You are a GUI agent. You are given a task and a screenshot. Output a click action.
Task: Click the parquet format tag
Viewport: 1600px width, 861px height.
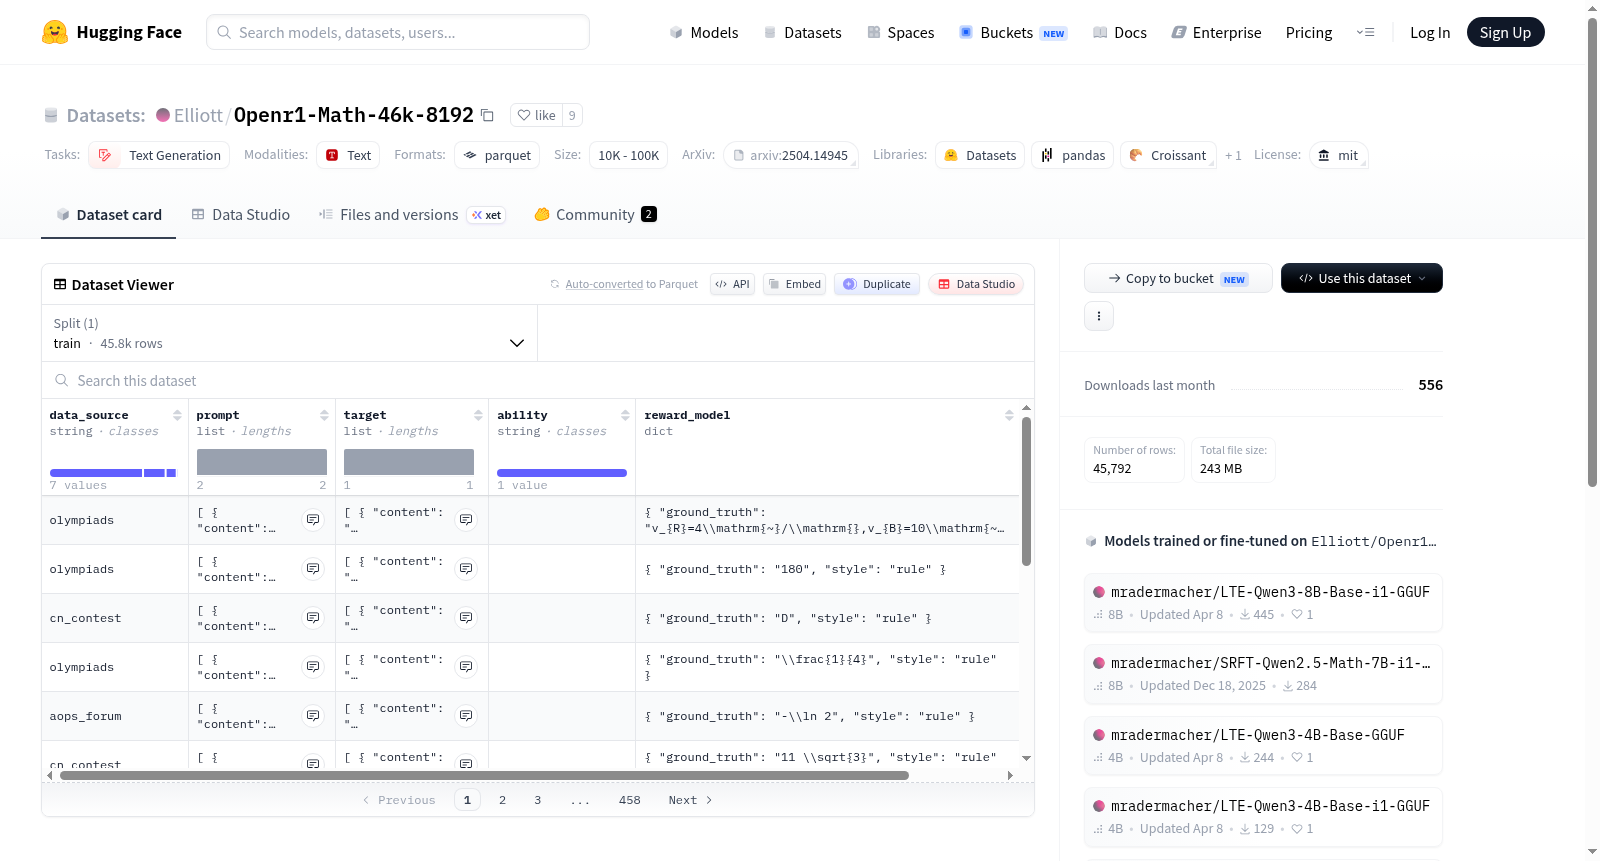point(497,155)
